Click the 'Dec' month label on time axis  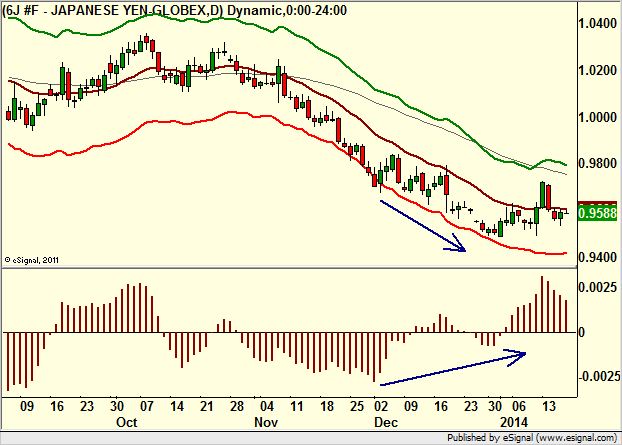coord(386,422)
